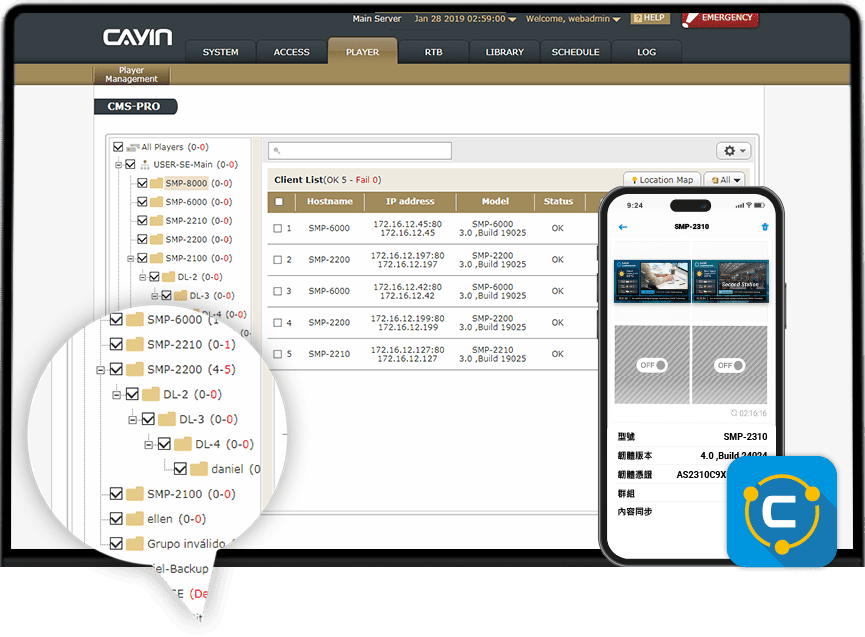The image size is (865, 637).
Task: Click the SMP-6000 (0-0) folder icon
Action: coord(157,202)
